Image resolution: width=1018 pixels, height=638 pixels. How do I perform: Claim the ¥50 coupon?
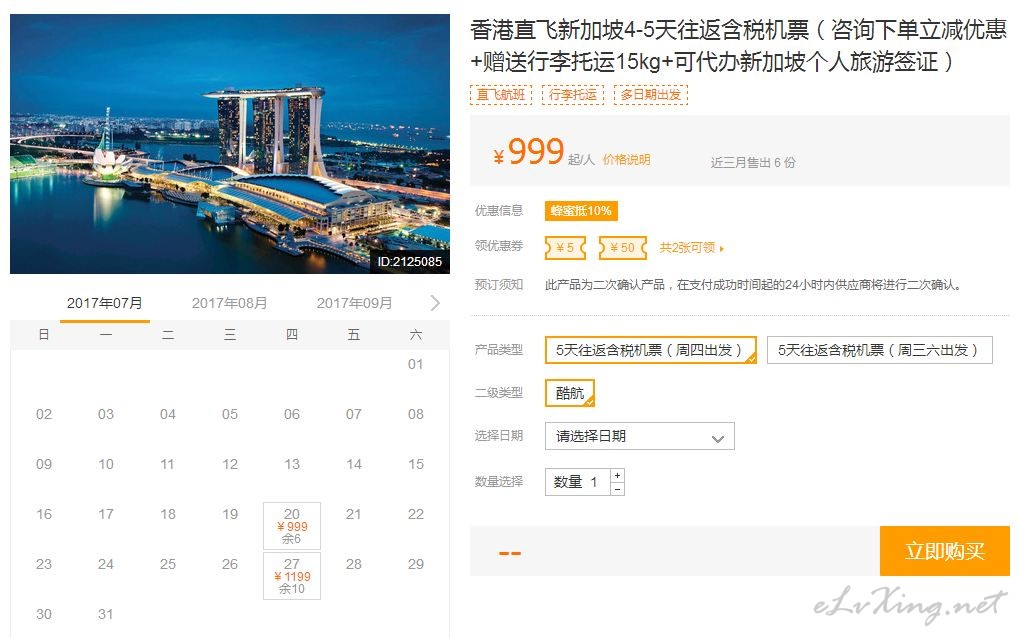pos(623,247)
